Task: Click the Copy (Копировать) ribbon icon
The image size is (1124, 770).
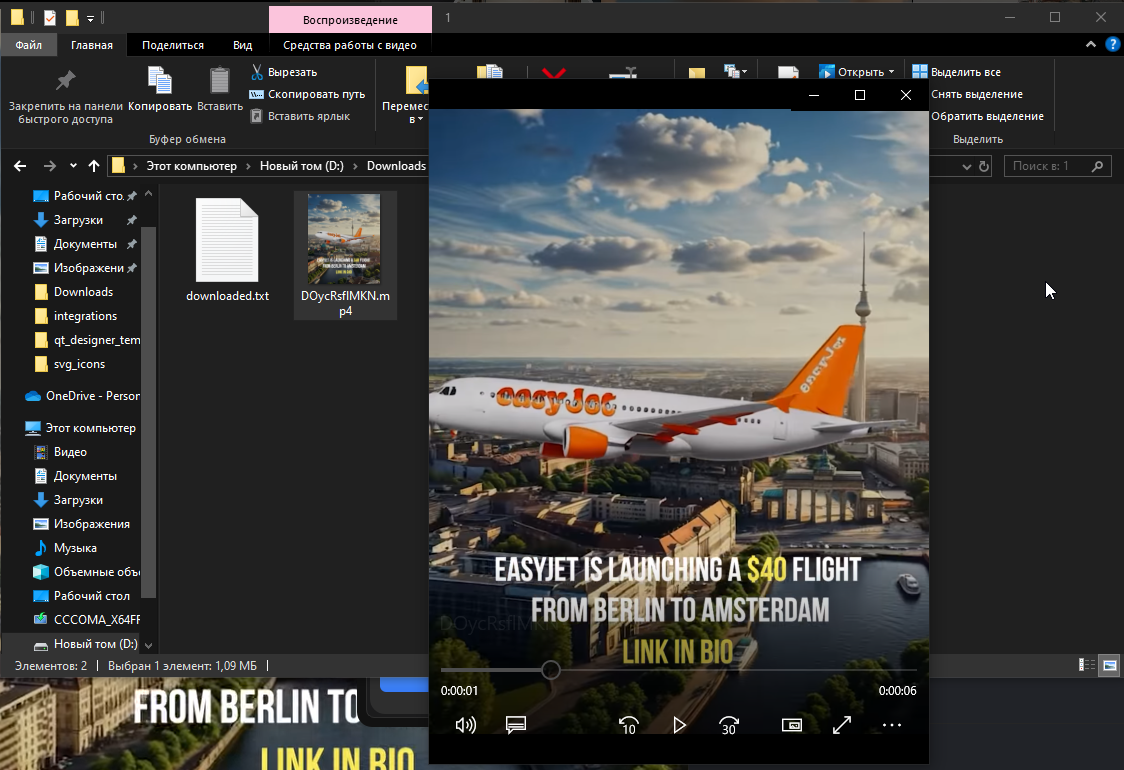Action: tap(159, 82)
